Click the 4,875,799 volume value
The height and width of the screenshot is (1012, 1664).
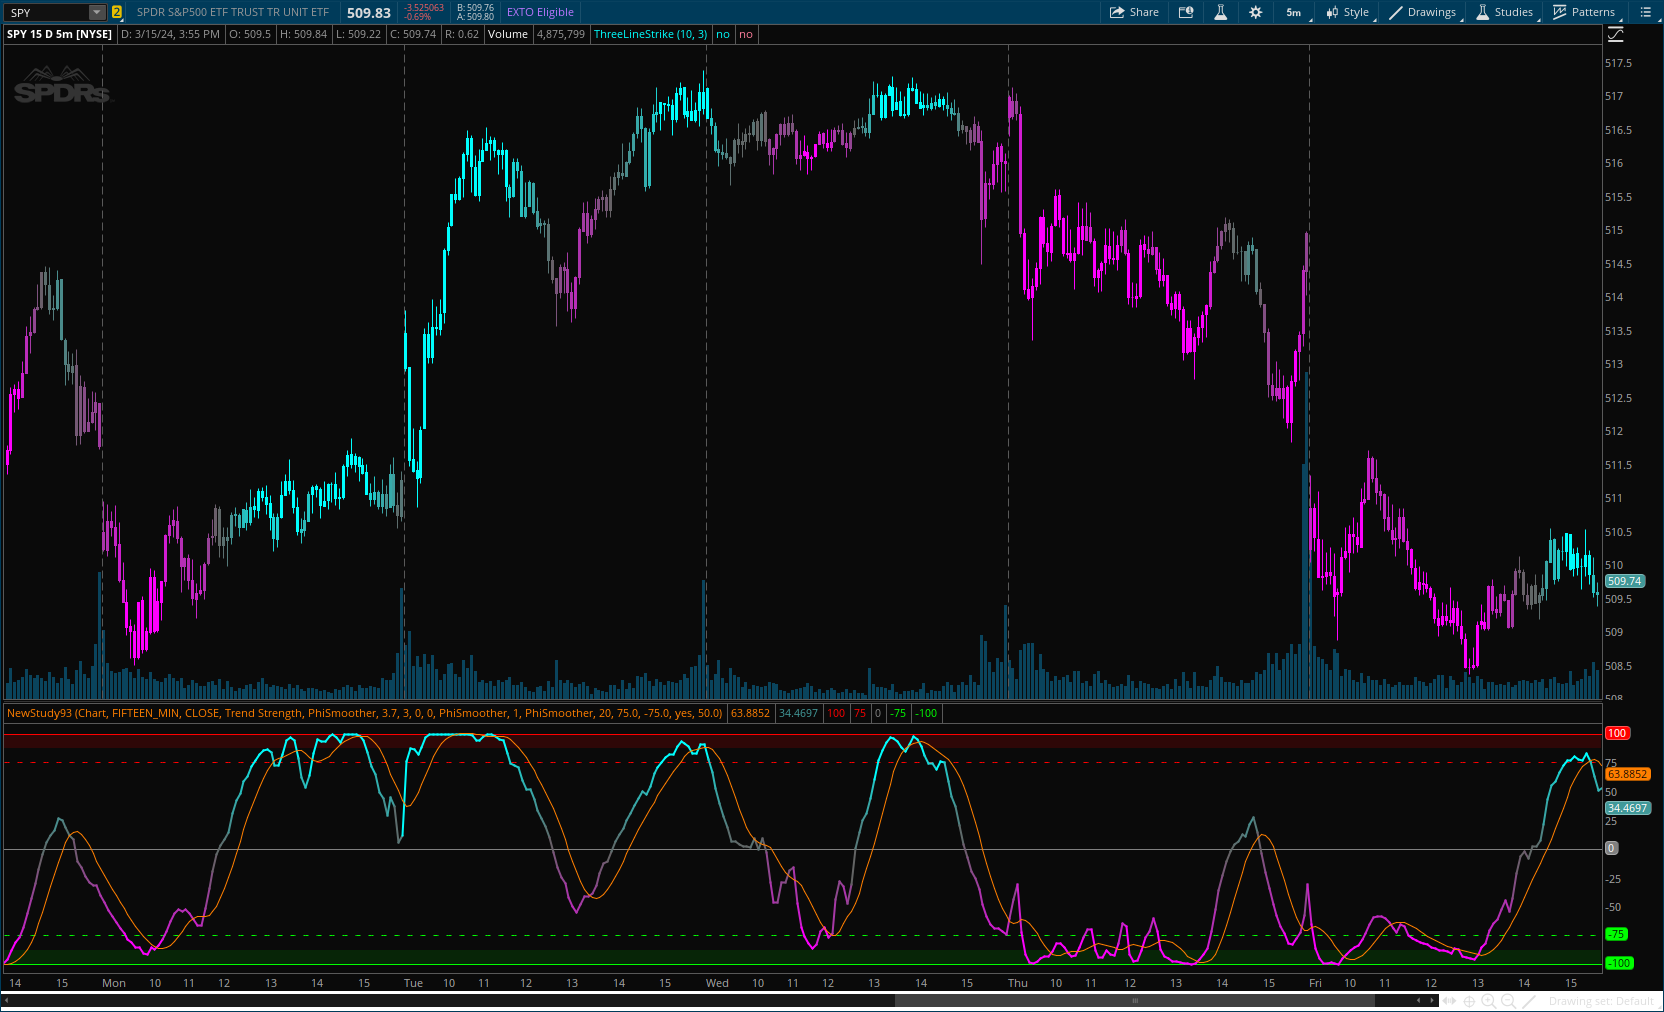(x=561, y=34)
